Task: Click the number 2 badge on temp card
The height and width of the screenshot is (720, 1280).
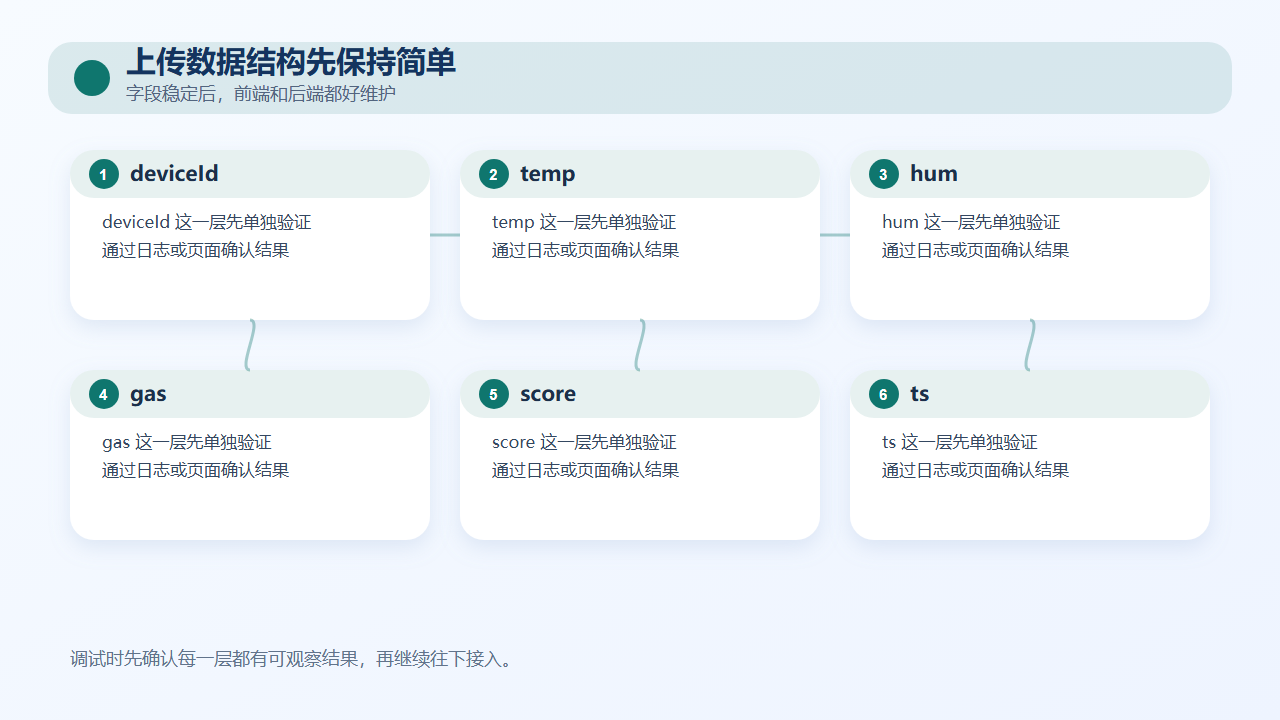Action: 494,174
